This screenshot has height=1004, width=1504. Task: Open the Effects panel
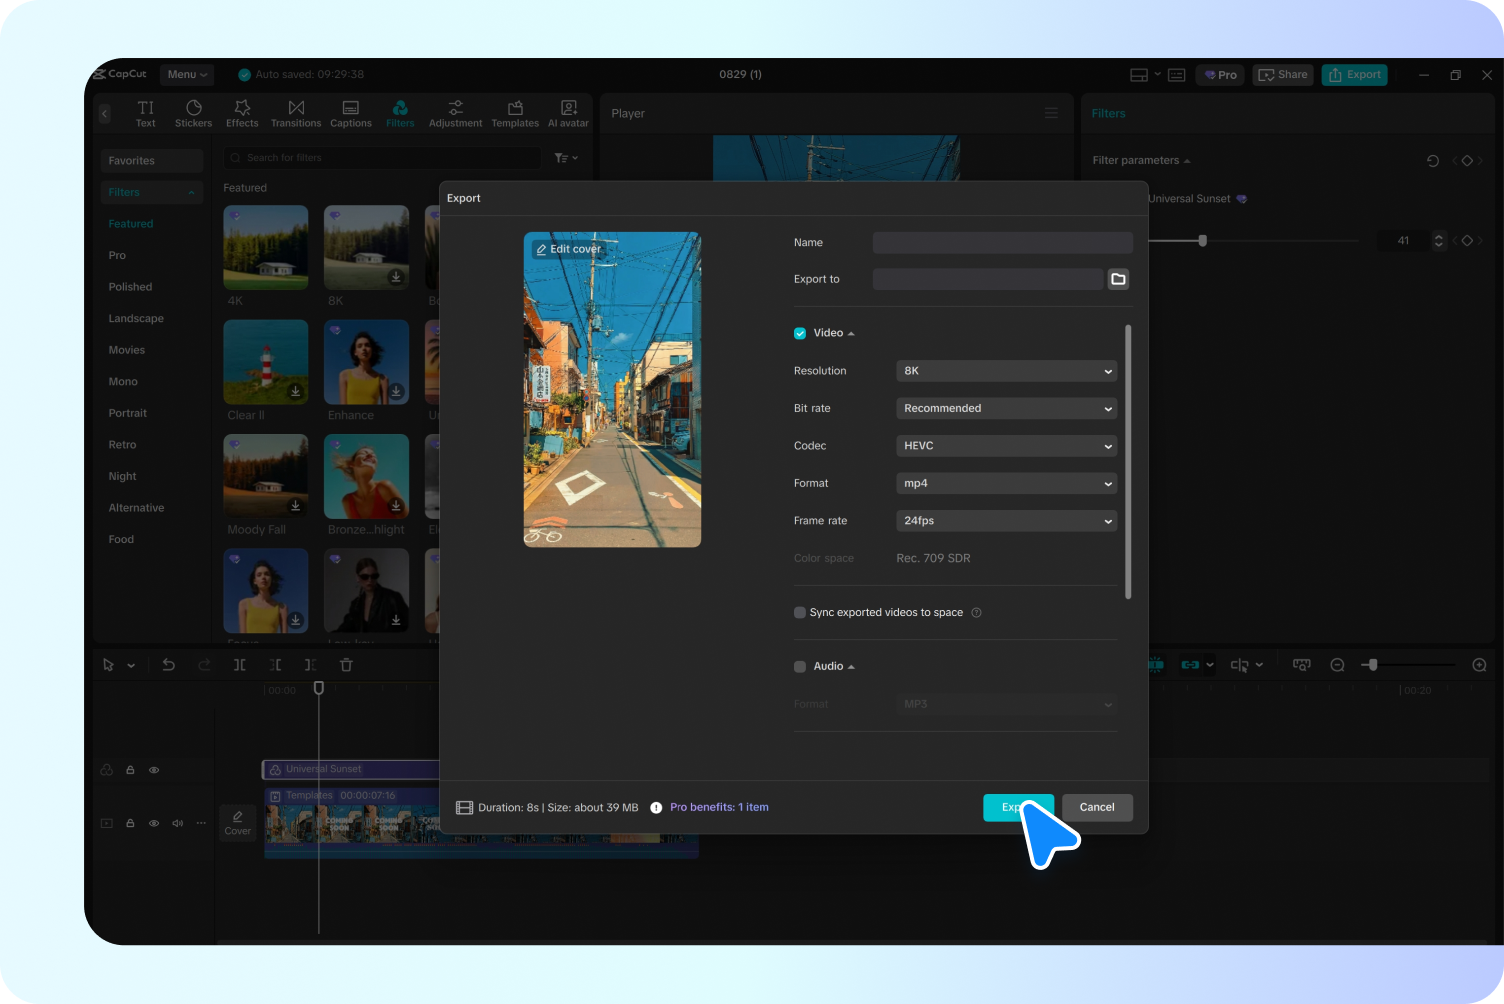click(x=242, y=113)
